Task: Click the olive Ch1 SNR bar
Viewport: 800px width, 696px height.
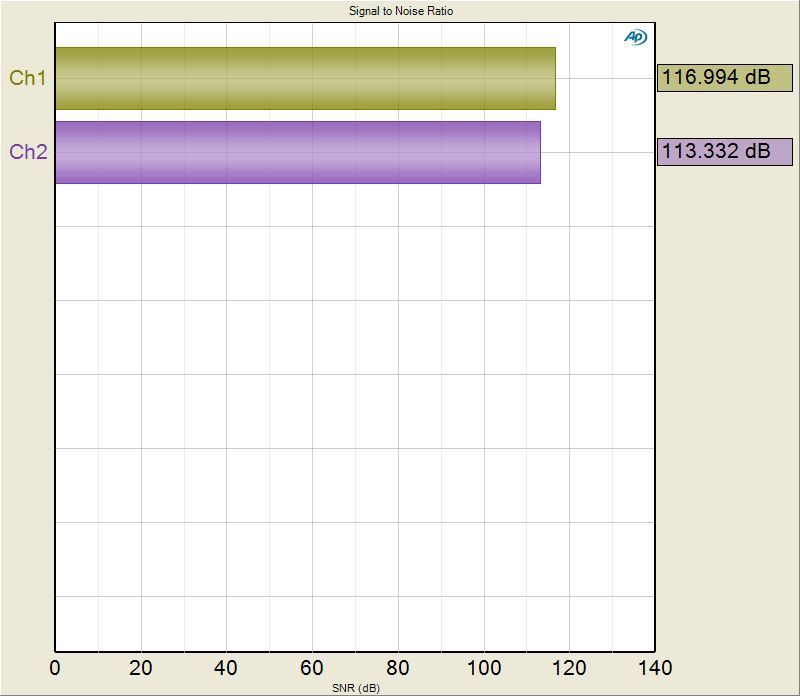Action: [x=305, y=79]
